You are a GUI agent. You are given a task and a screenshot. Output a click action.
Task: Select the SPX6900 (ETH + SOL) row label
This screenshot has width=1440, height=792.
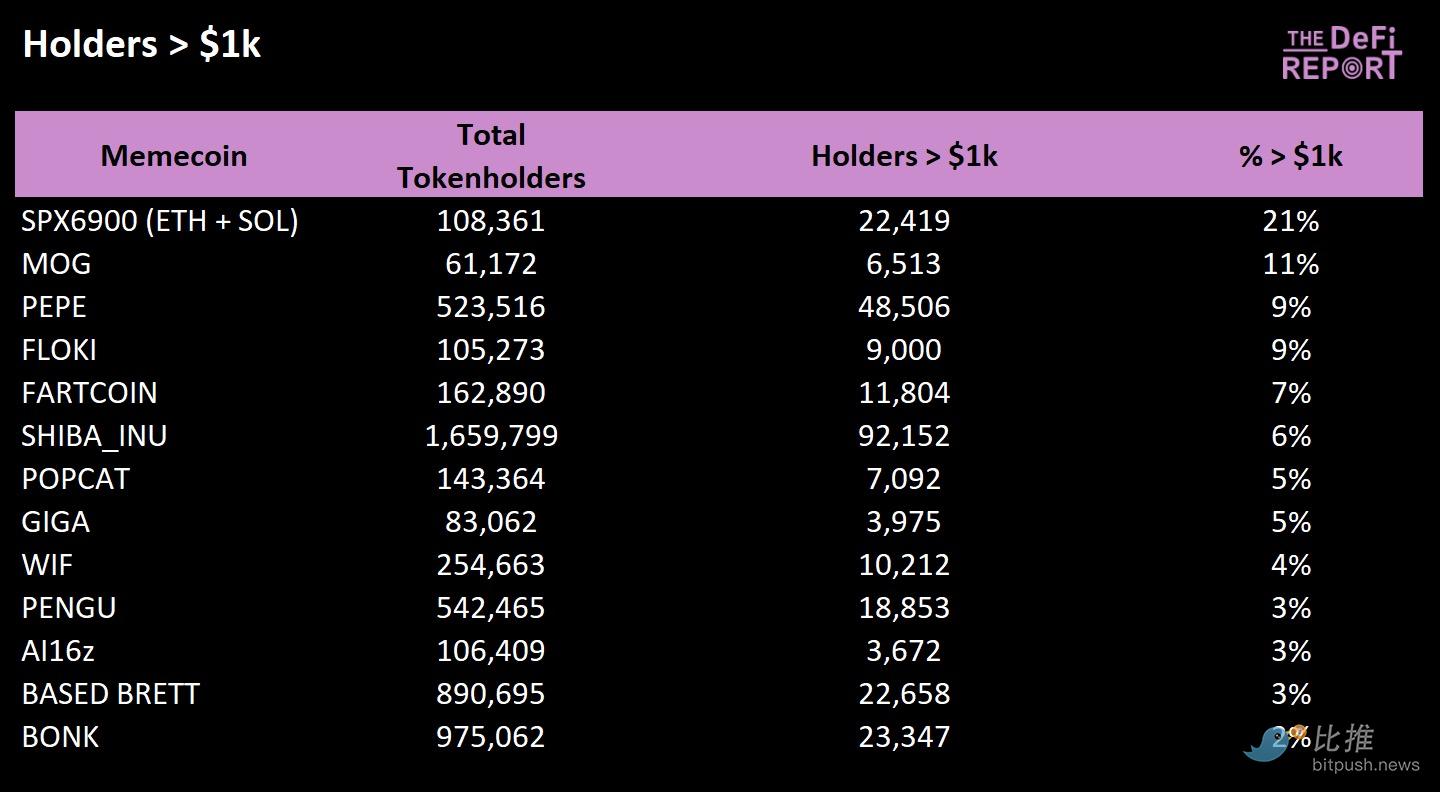[x=160, y=221]
